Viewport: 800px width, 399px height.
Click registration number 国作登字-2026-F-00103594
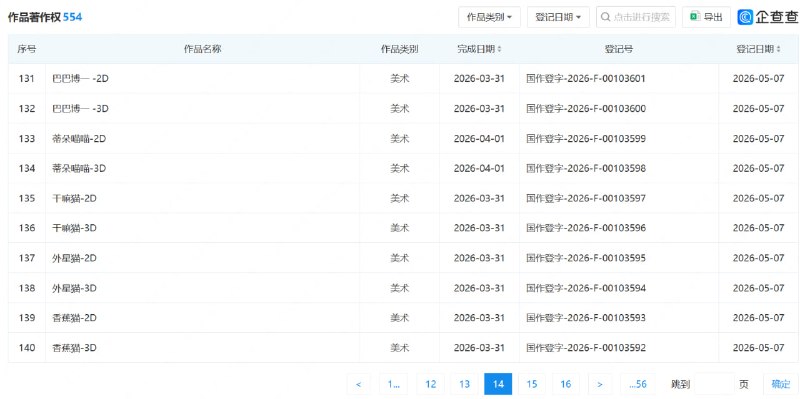click(586, 288)
